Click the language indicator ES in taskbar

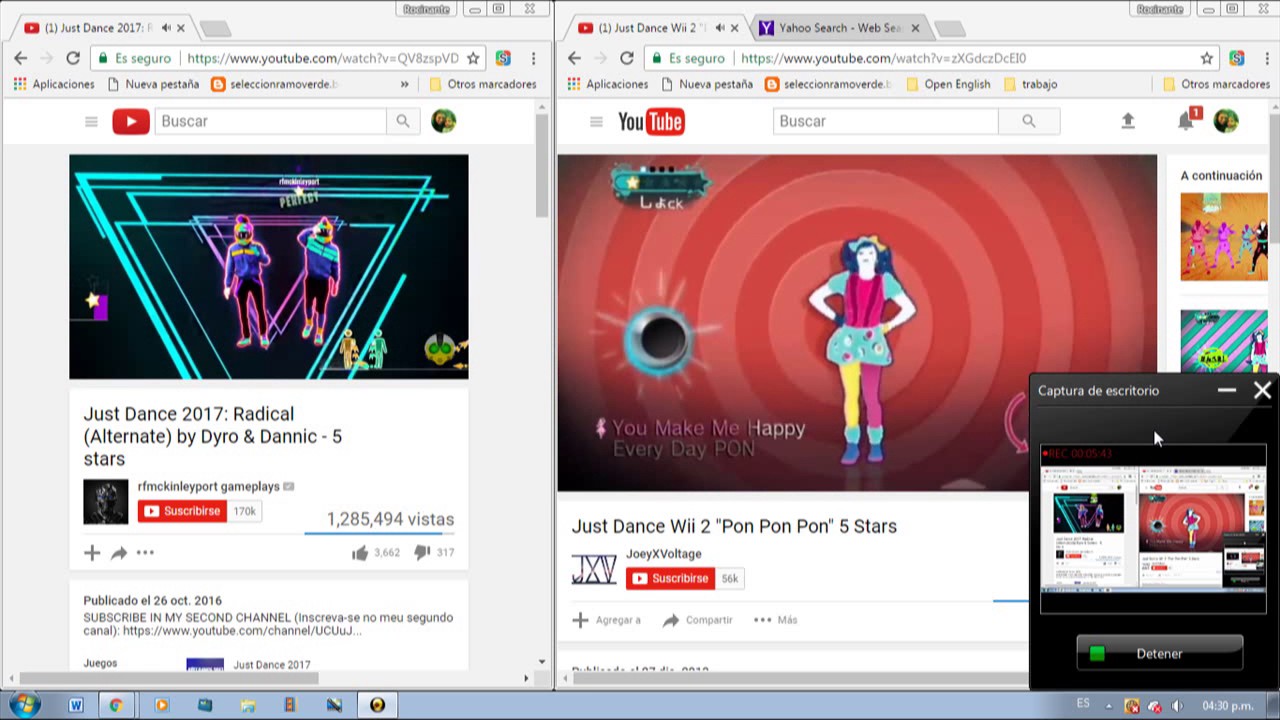pyautogui.click(x=1083, y=704)
